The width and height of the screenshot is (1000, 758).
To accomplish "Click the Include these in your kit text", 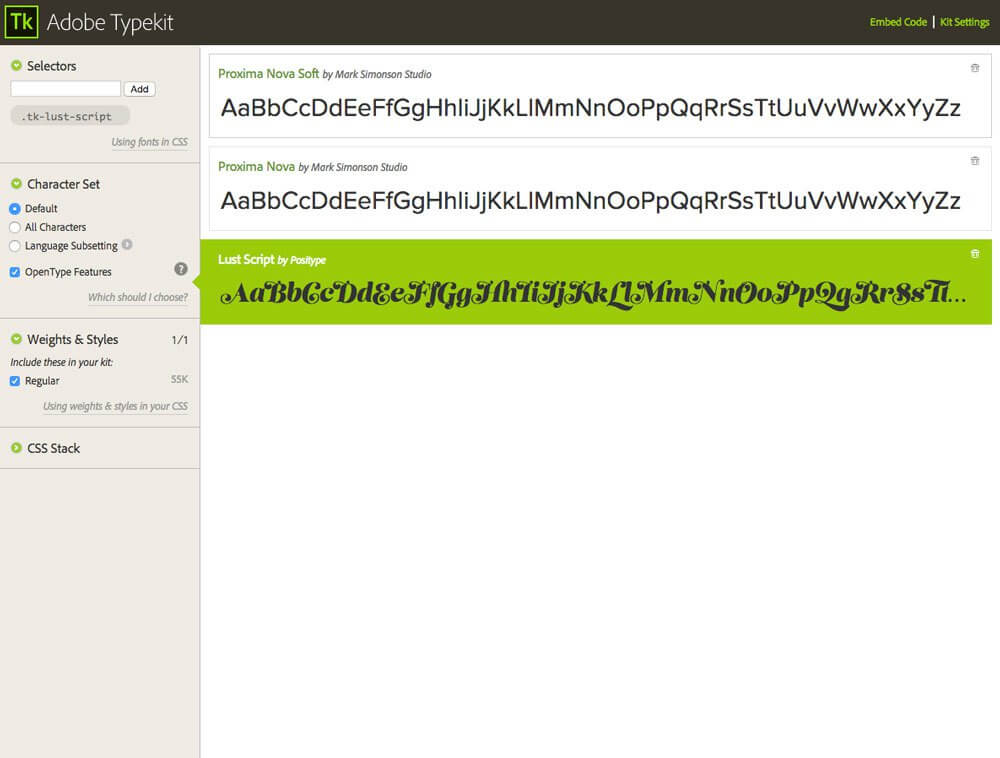I will coord(61,362).
